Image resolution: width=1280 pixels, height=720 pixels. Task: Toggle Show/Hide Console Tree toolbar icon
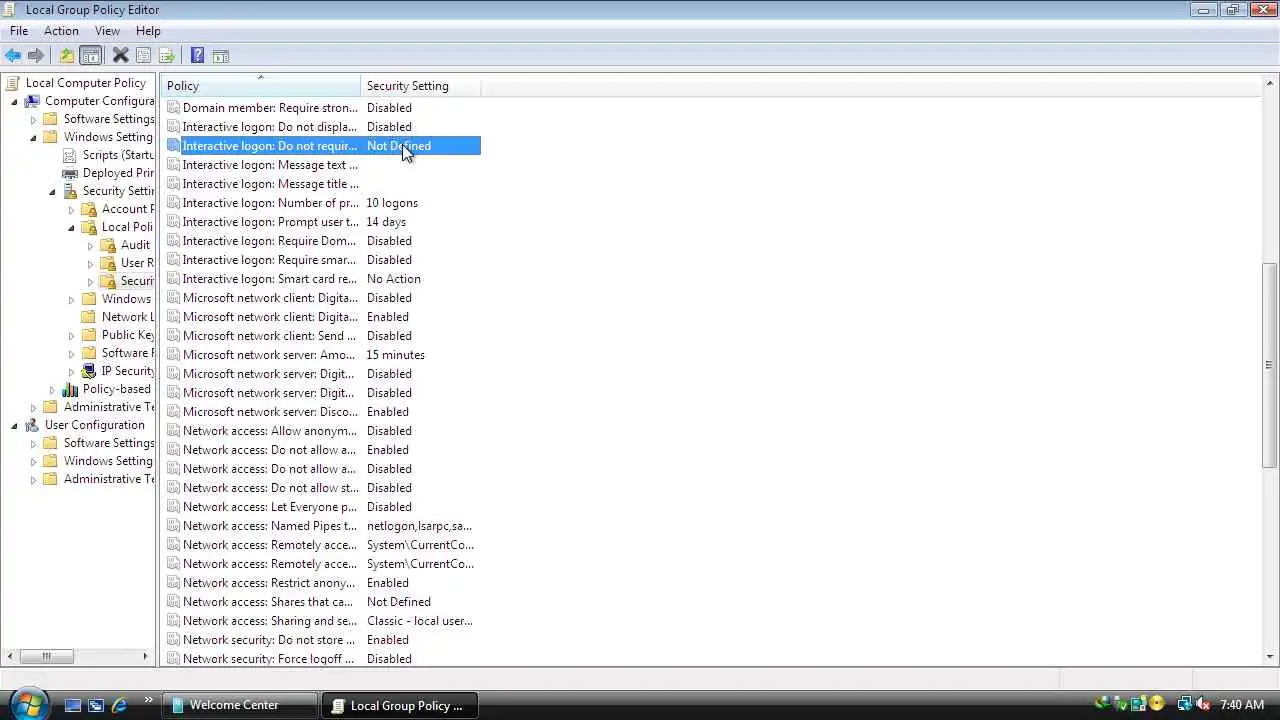tap(91, 56)
